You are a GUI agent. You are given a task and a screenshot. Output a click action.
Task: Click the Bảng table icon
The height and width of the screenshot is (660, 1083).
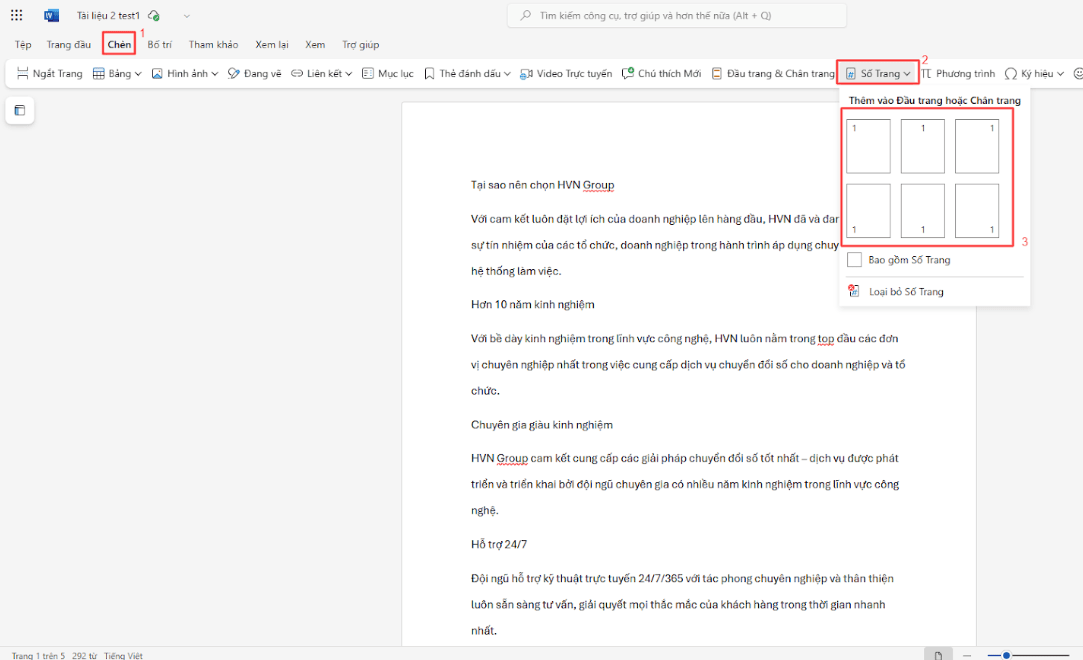click(x=99, y=73)
